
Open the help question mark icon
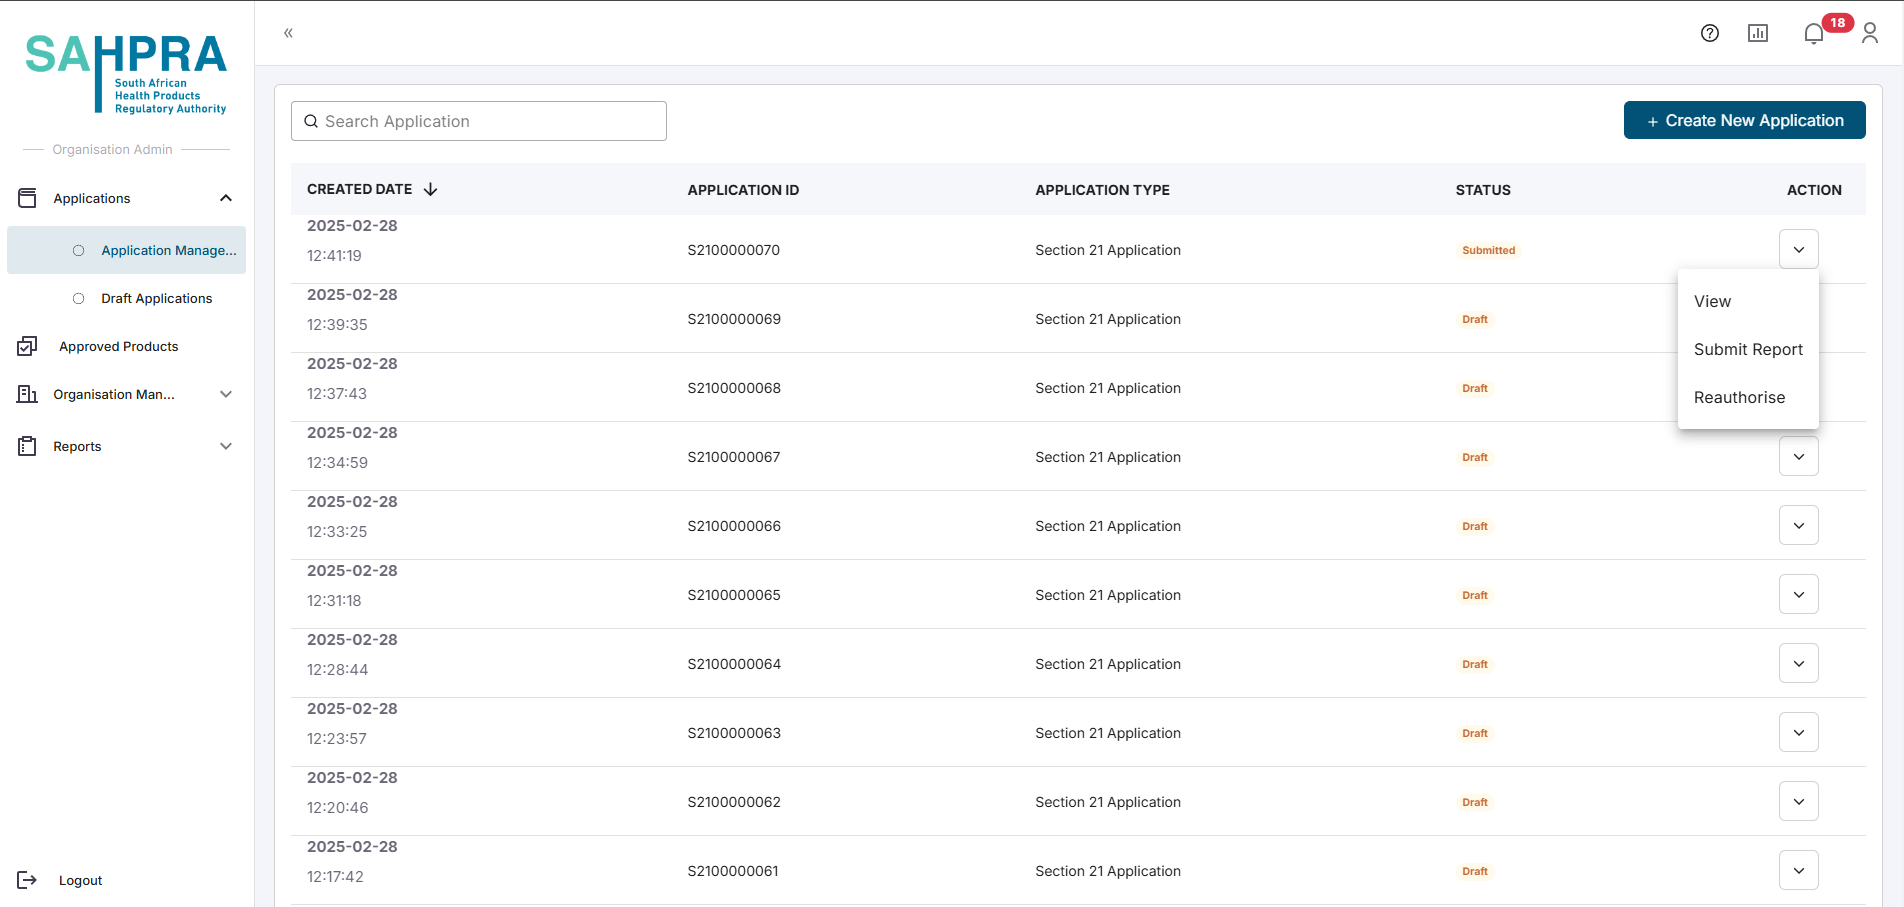[1709, 33]
